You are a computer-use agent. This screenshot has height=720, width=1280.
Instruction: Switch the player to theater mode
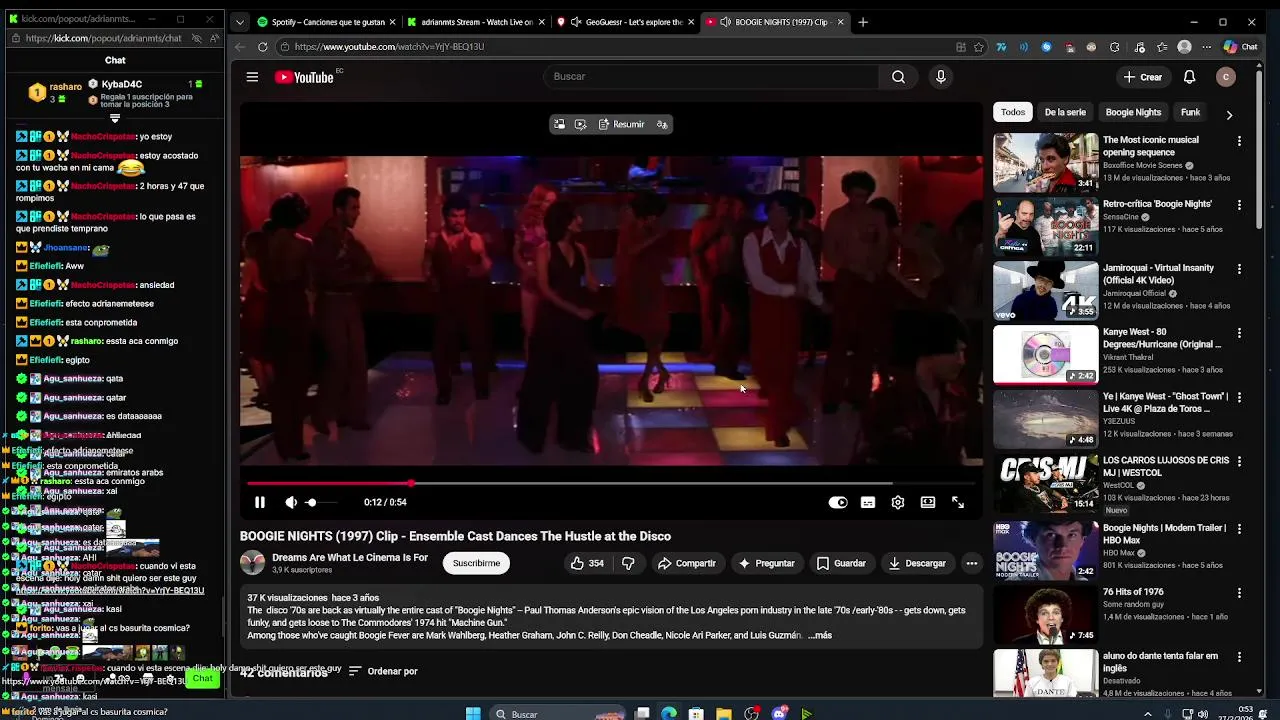coord(928,503)
